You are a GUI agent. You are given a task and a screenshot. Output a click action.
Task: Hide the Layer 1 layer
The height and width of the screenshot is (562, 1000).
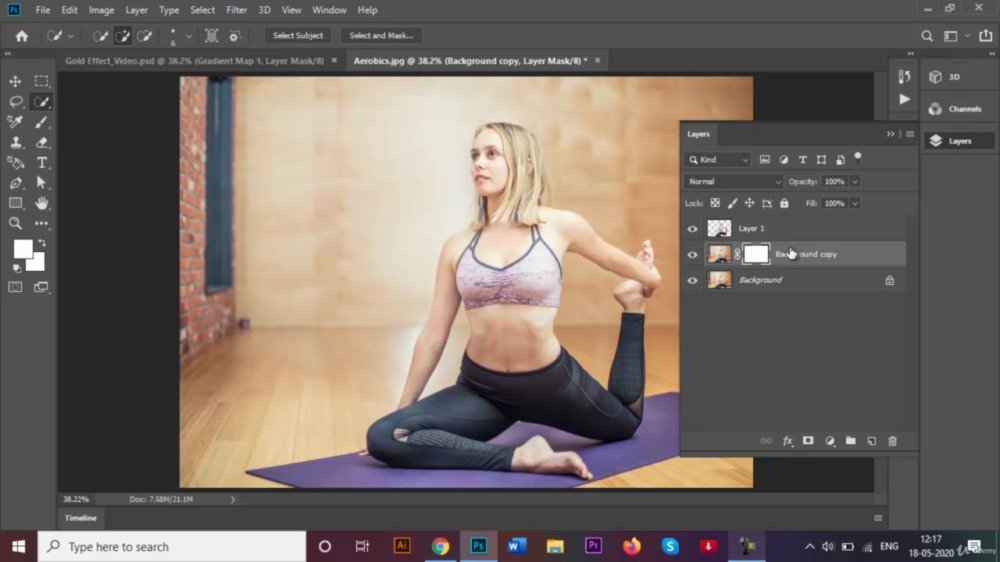pyautogui.click(x=693, y=228)
